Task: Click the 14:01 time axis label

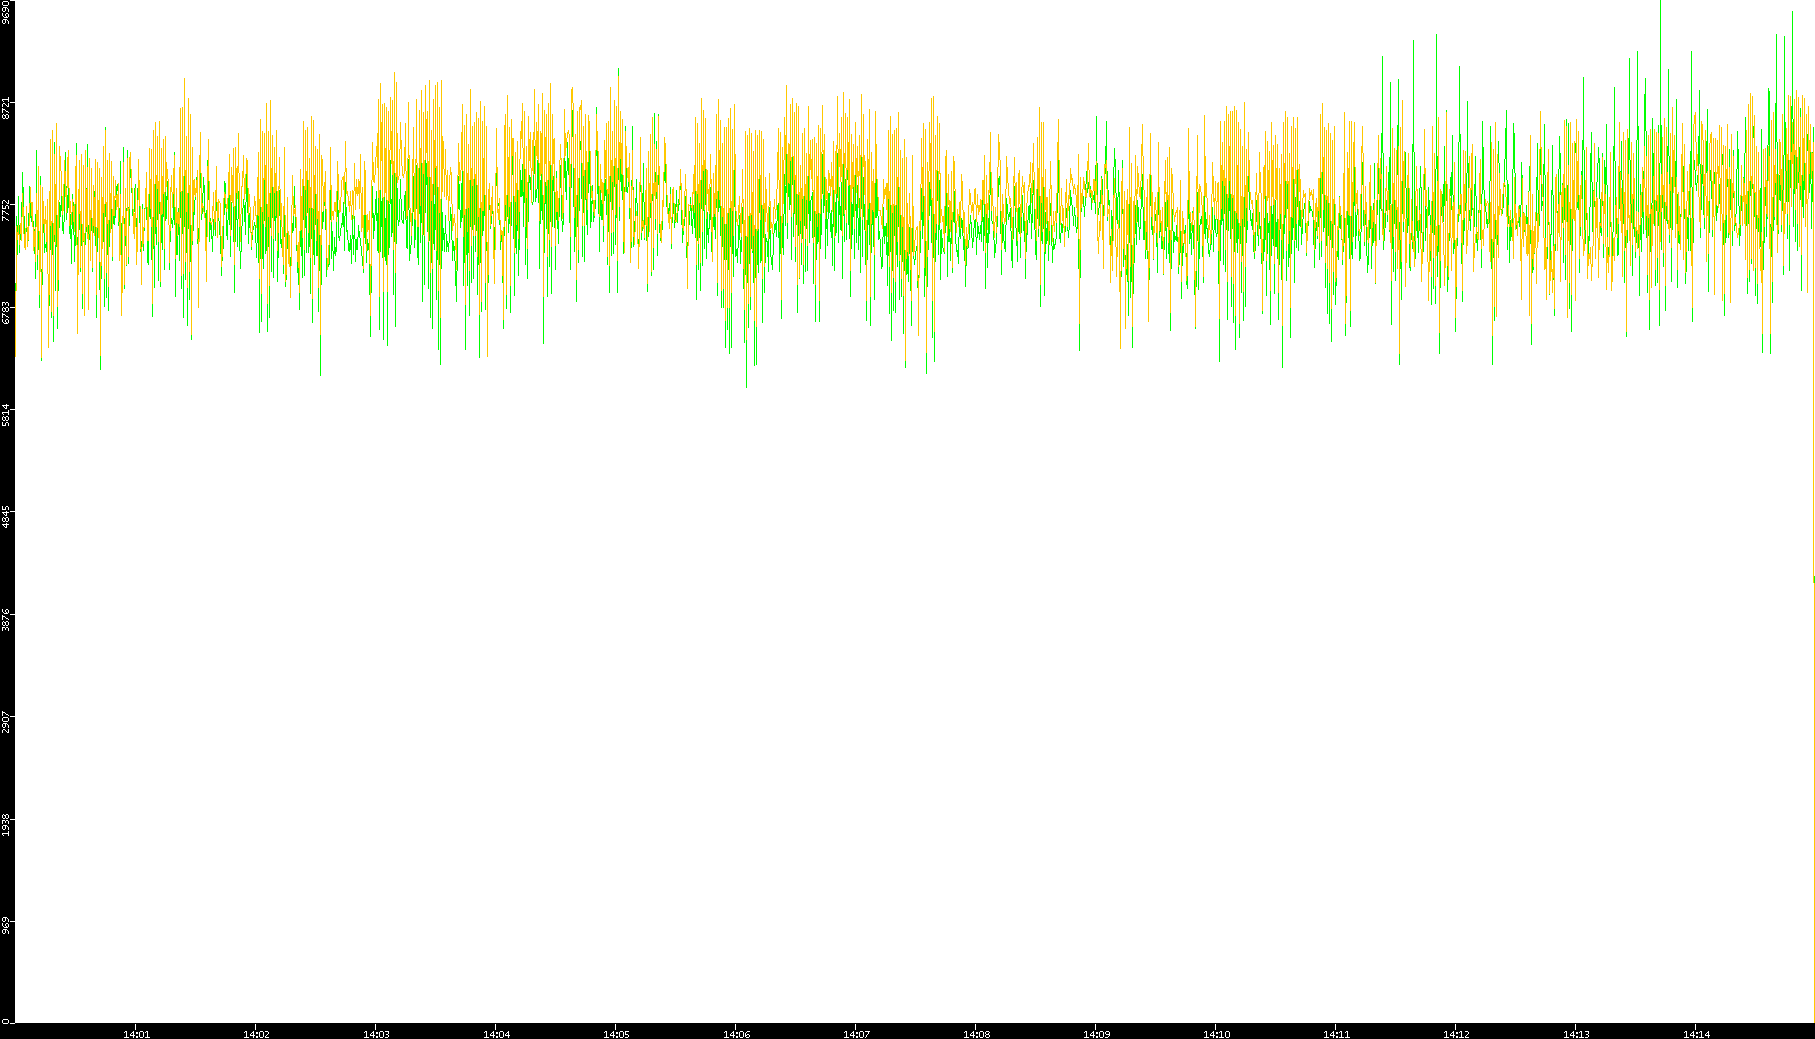Action: [136, 1034]
